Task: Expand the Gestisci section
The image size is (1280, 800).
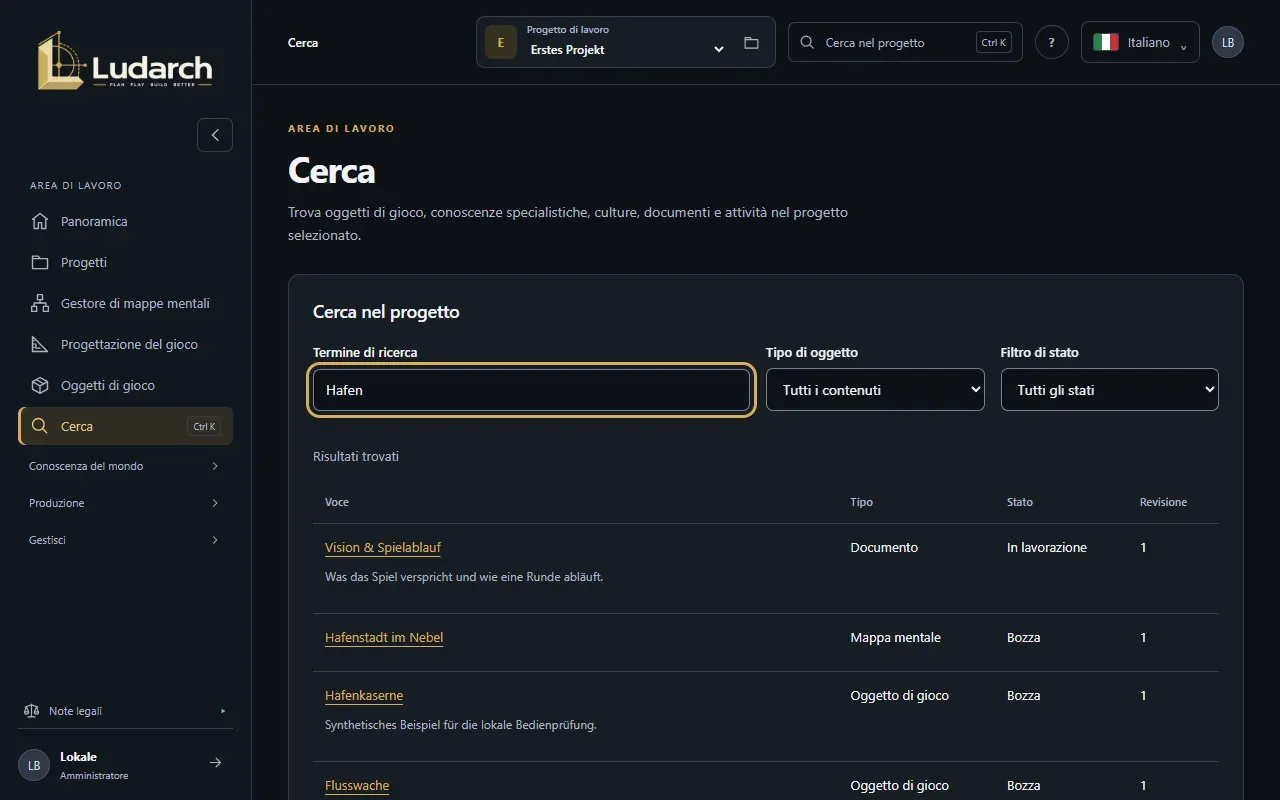Action: [125, 540]
